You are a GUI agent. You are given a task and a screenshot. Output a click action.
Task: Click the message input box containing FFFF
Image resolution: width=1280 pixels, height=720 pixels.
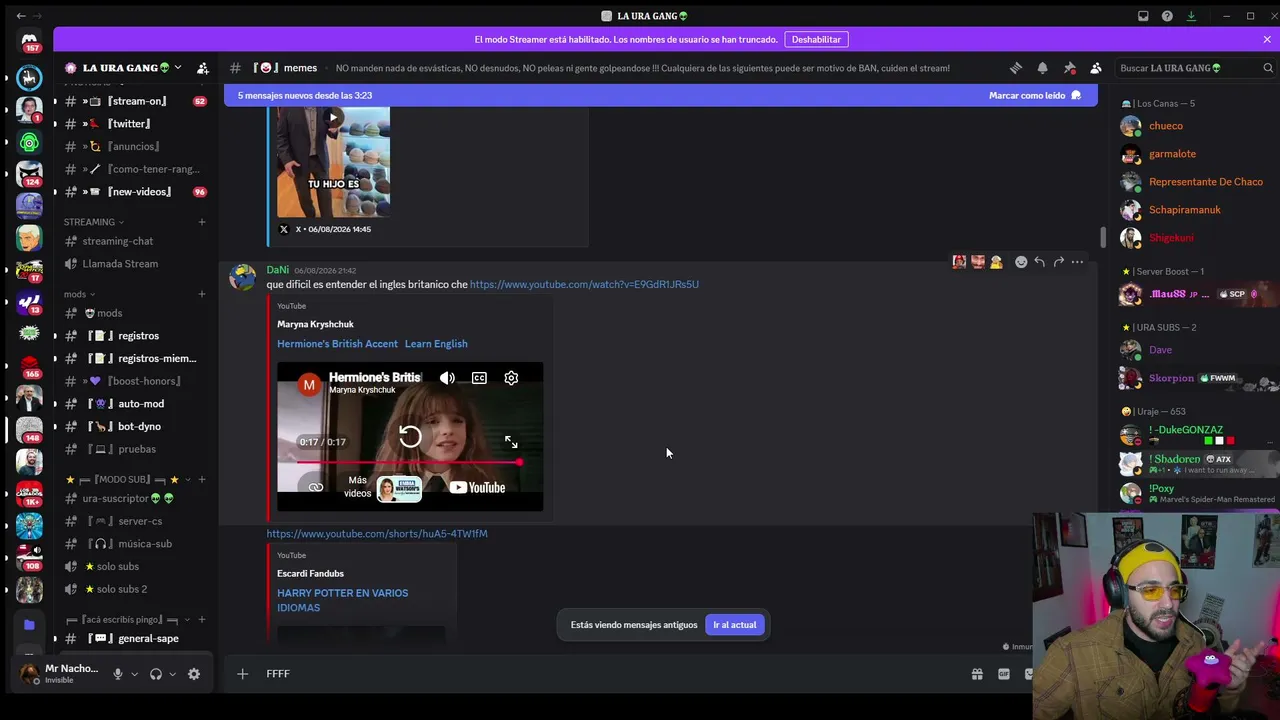pos(610,674)
